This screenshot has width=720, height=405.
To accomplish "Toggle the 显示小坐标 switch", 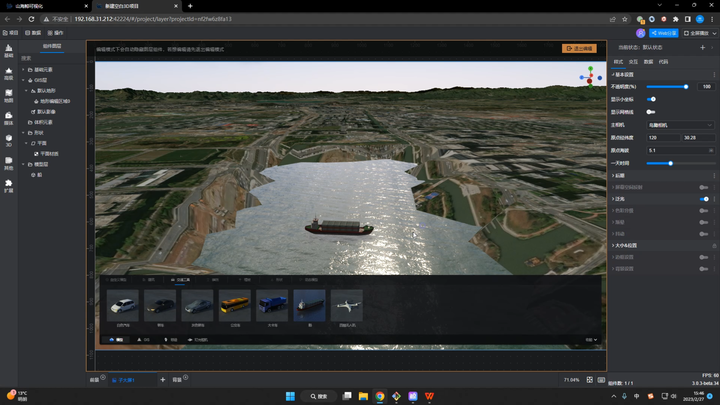I will click(652, 99).
